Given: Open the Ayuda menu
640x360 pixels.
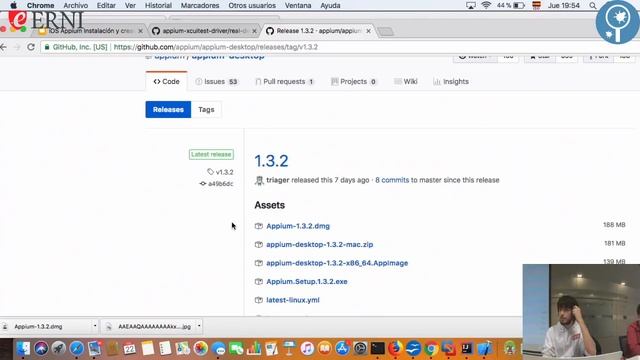Looking at the screenshot, I should (x=330, y=5).
